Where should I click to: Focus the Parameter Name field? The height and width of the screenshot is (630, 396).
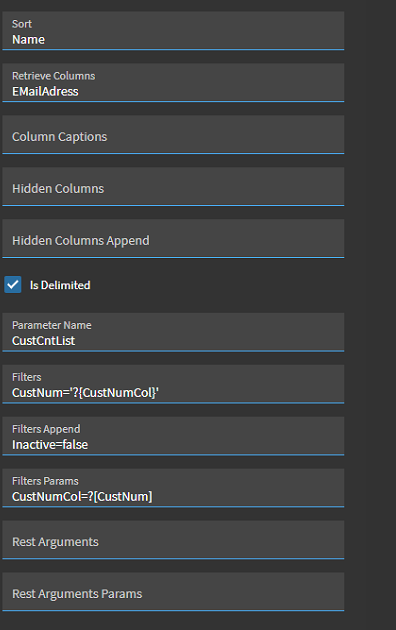(173, 332)
